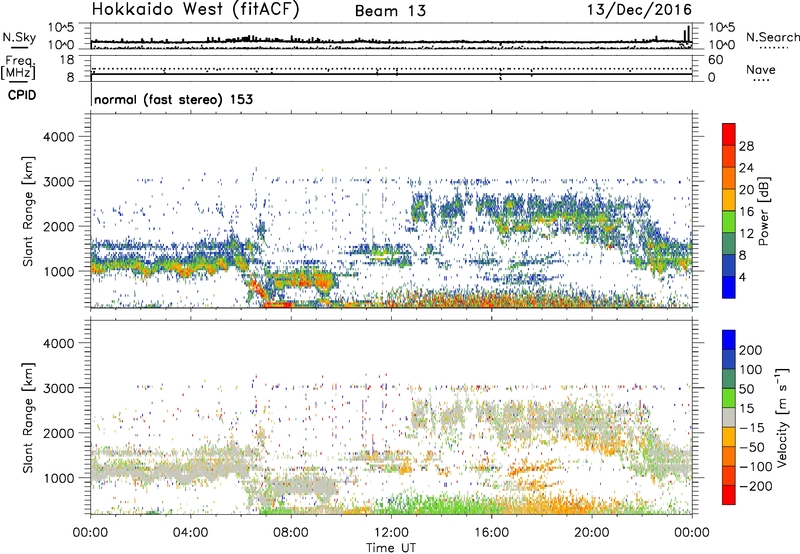This screenshot has width=800, height=554.
Task: Click the "16:00" time axis label
Action: click(x=491, y=533)
